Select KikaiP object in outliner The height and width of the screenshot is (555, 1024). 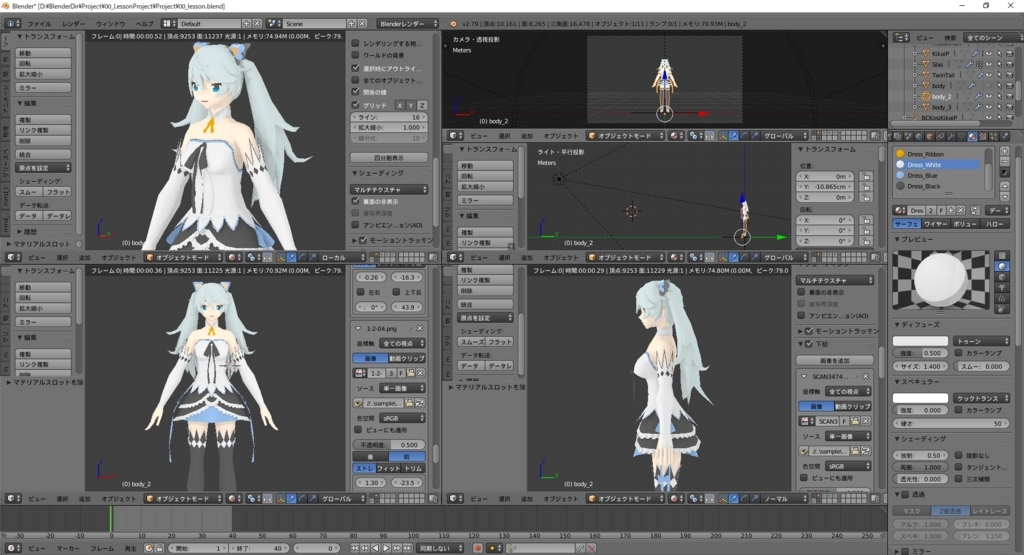click(940, 54)
